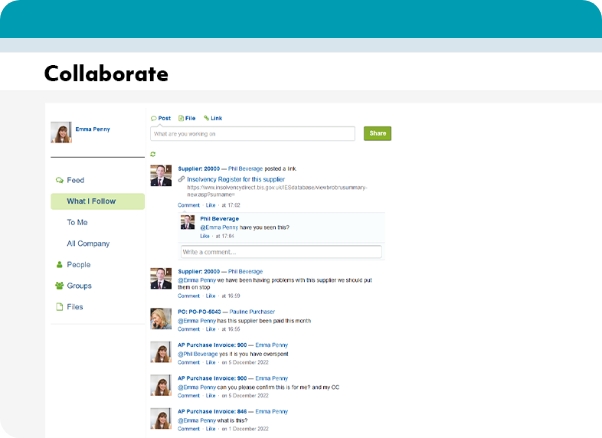Click Emma Penny's profile picture in sidebar
This screenshot has height=438, width=602.
[x=61, y=132]
